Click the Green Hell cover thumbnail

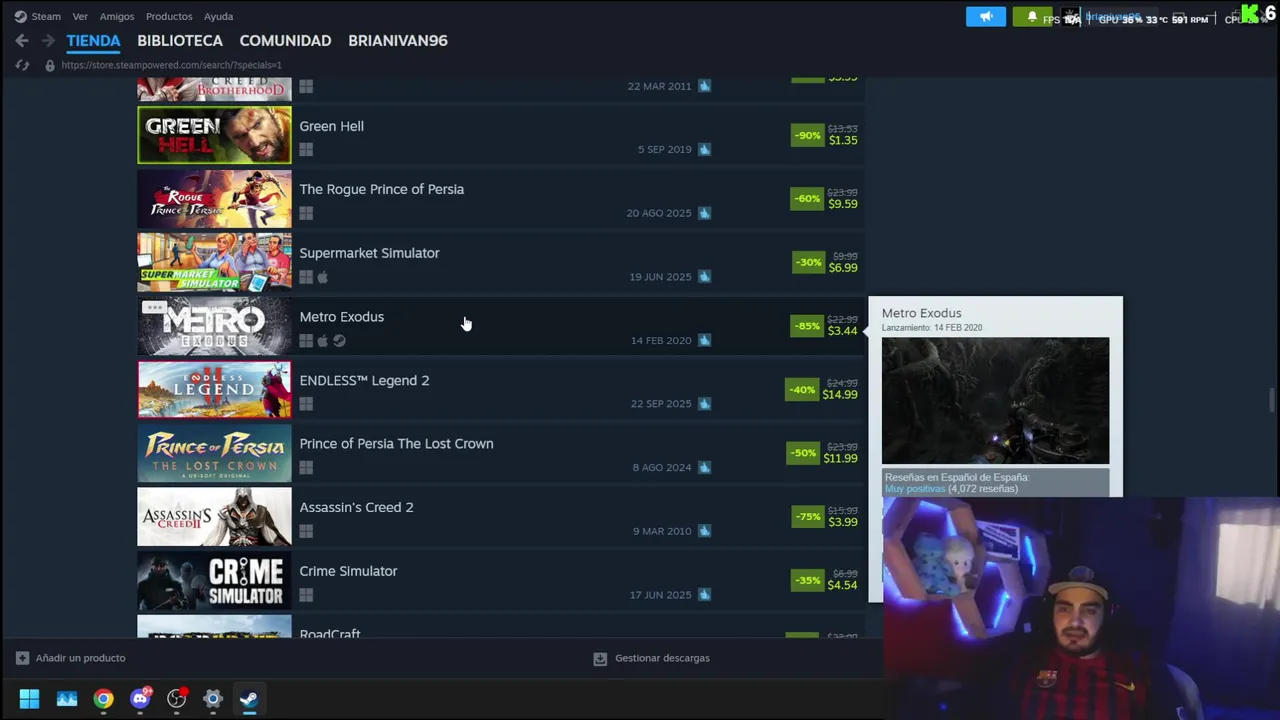coord(214,135)
